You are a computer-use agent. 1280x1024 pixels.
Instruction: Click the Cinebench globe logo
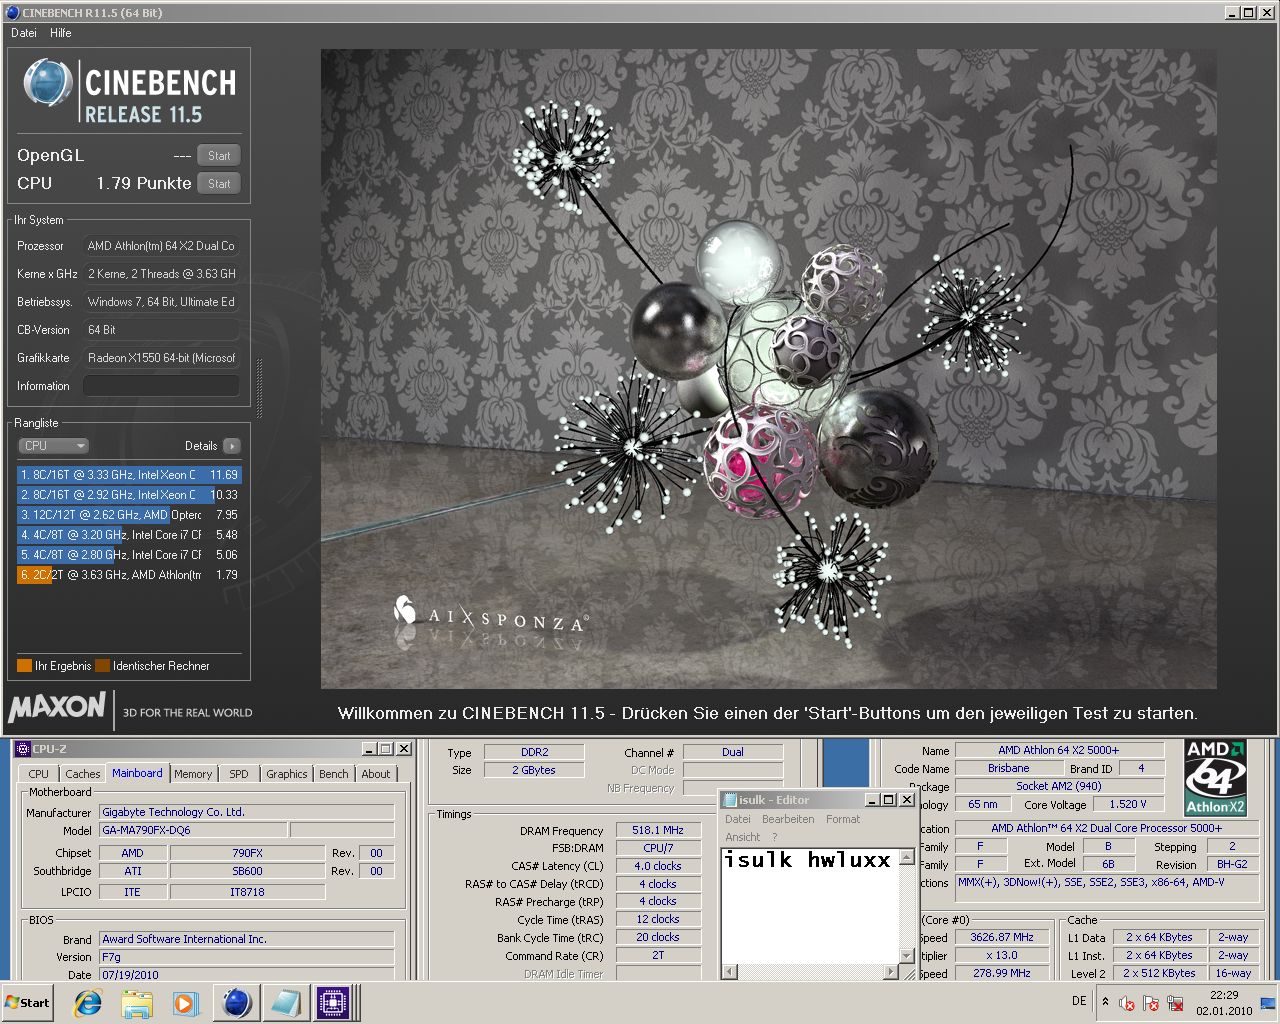click(48, 83)
